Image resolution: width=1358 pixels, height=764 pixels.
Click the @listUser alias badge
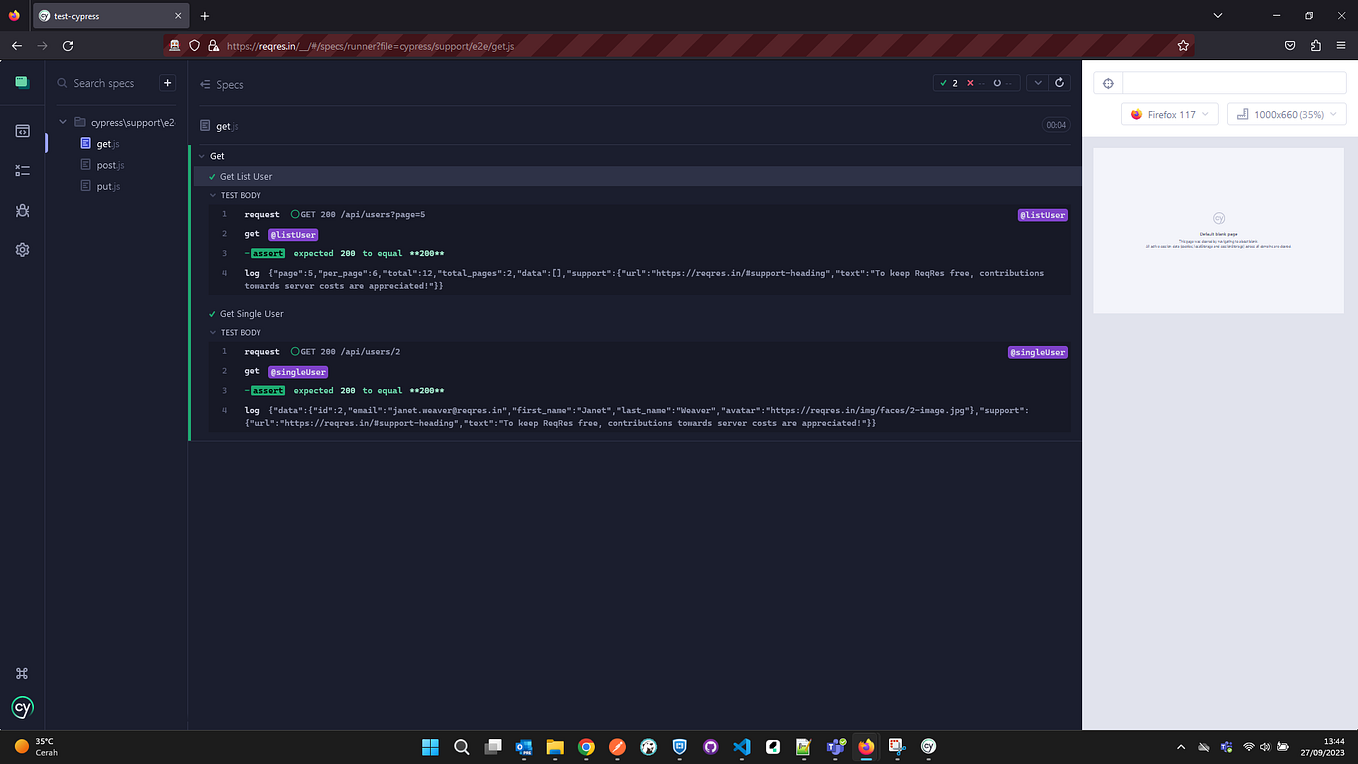pyautogui.click(x=1042, y=215)
